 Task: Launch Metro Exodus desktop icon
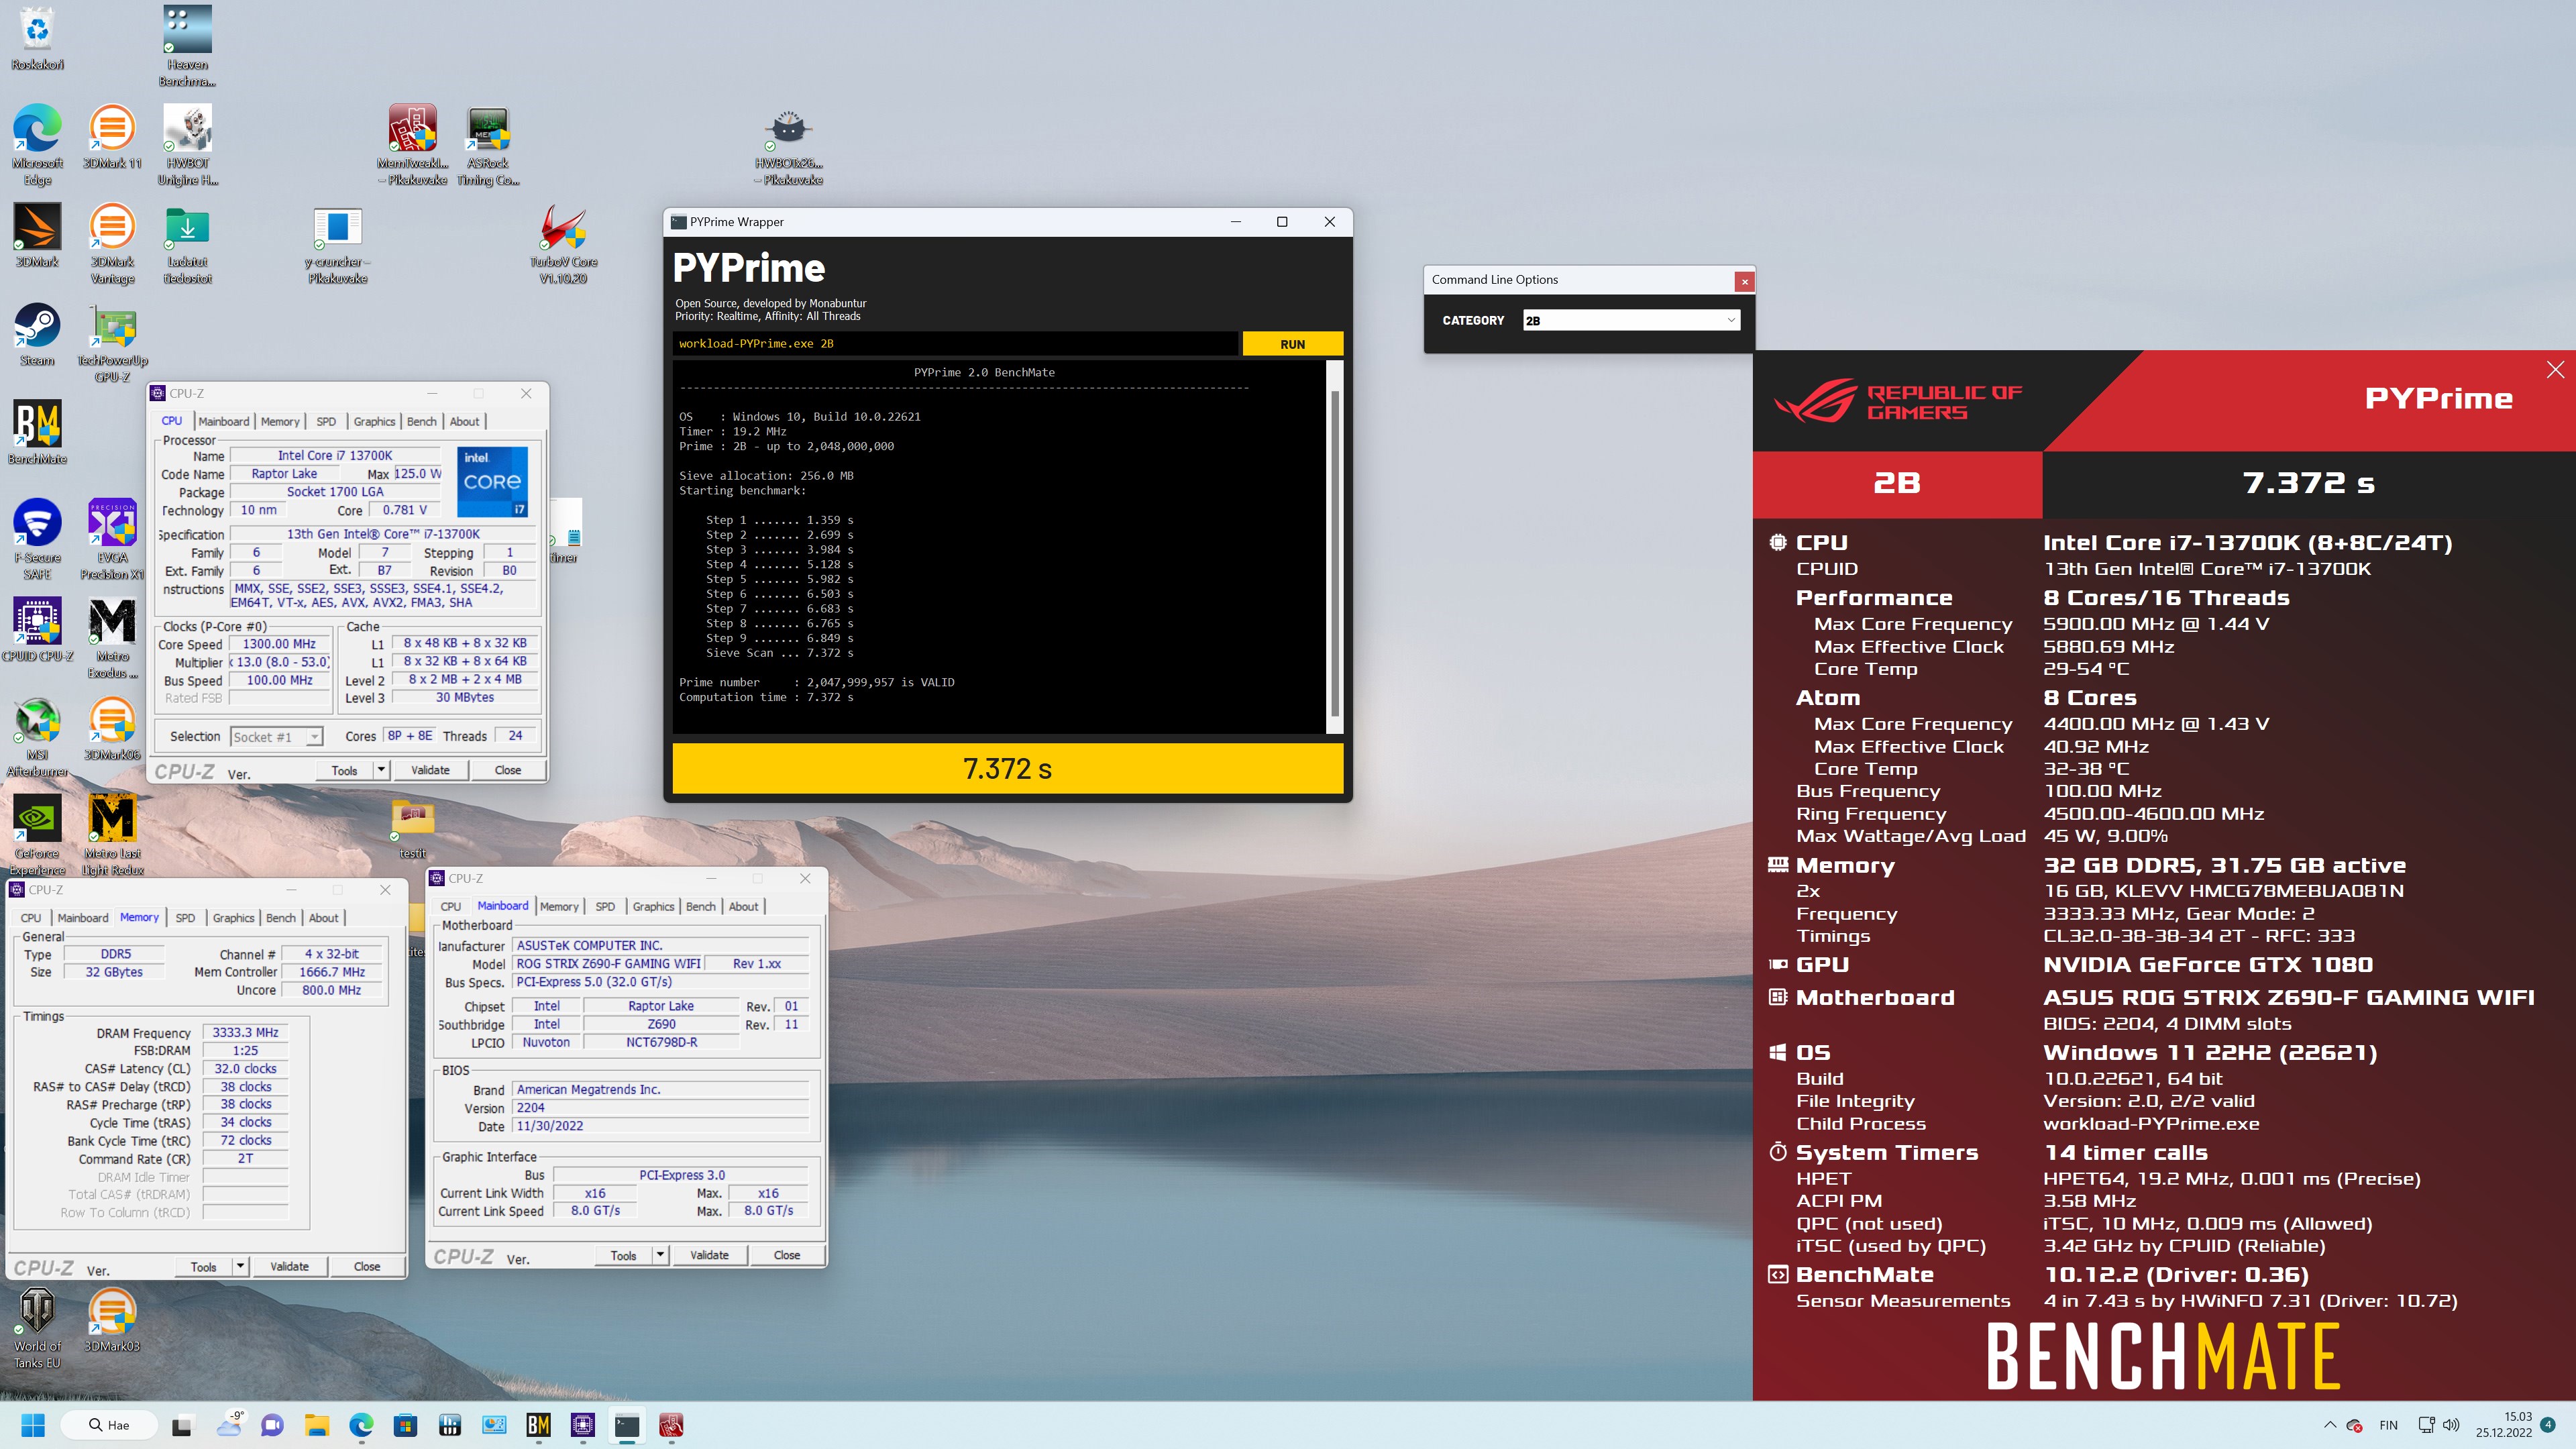click(112, 638)
